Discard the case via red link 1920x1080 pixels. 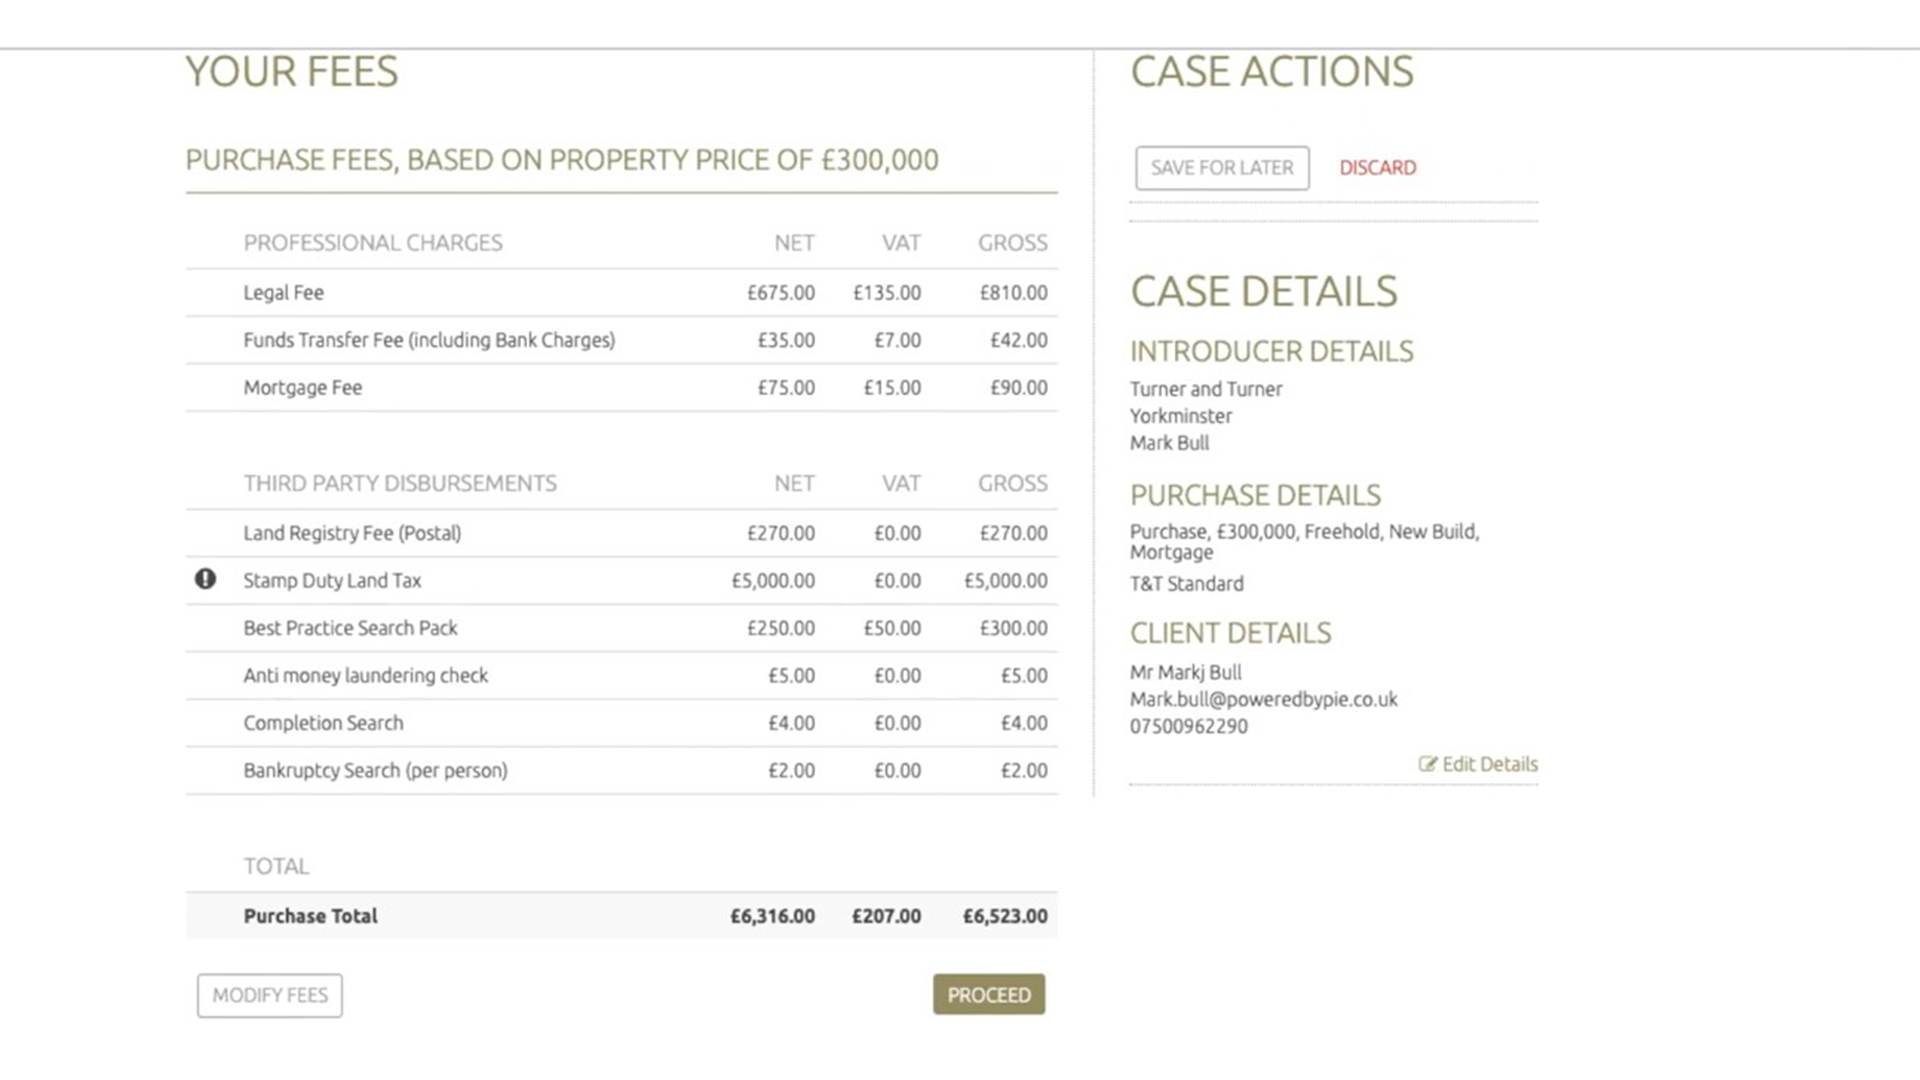tap(1377, 168)
